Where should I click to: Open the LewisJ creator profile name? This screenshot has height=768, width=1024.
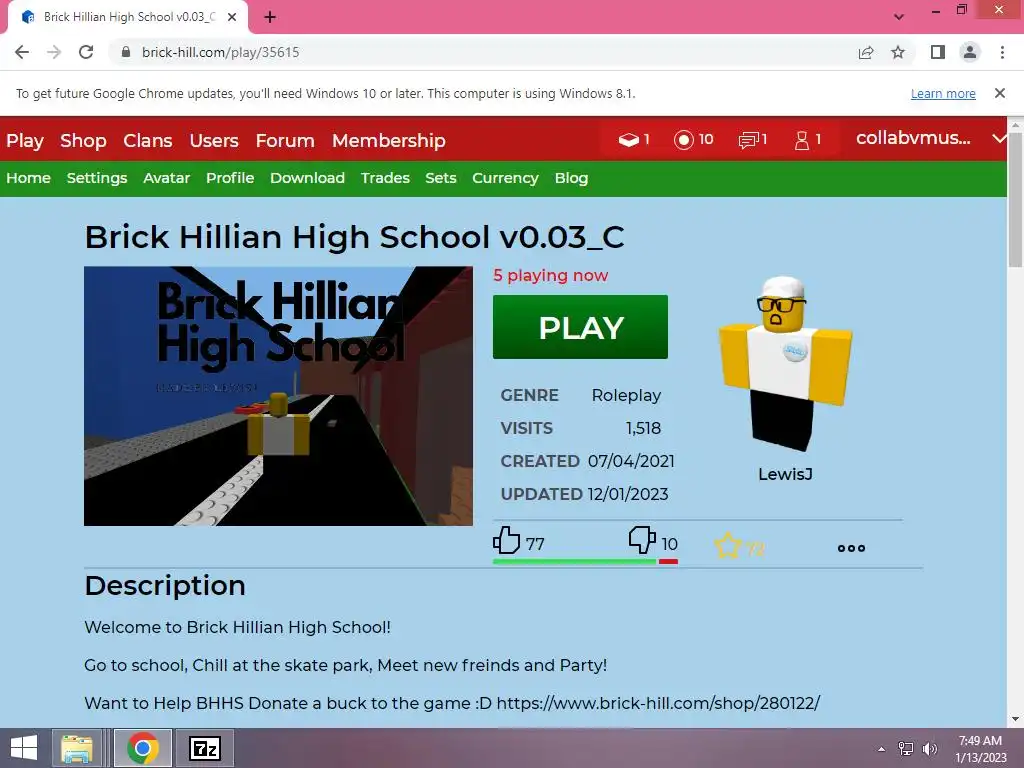coord(785,475)
